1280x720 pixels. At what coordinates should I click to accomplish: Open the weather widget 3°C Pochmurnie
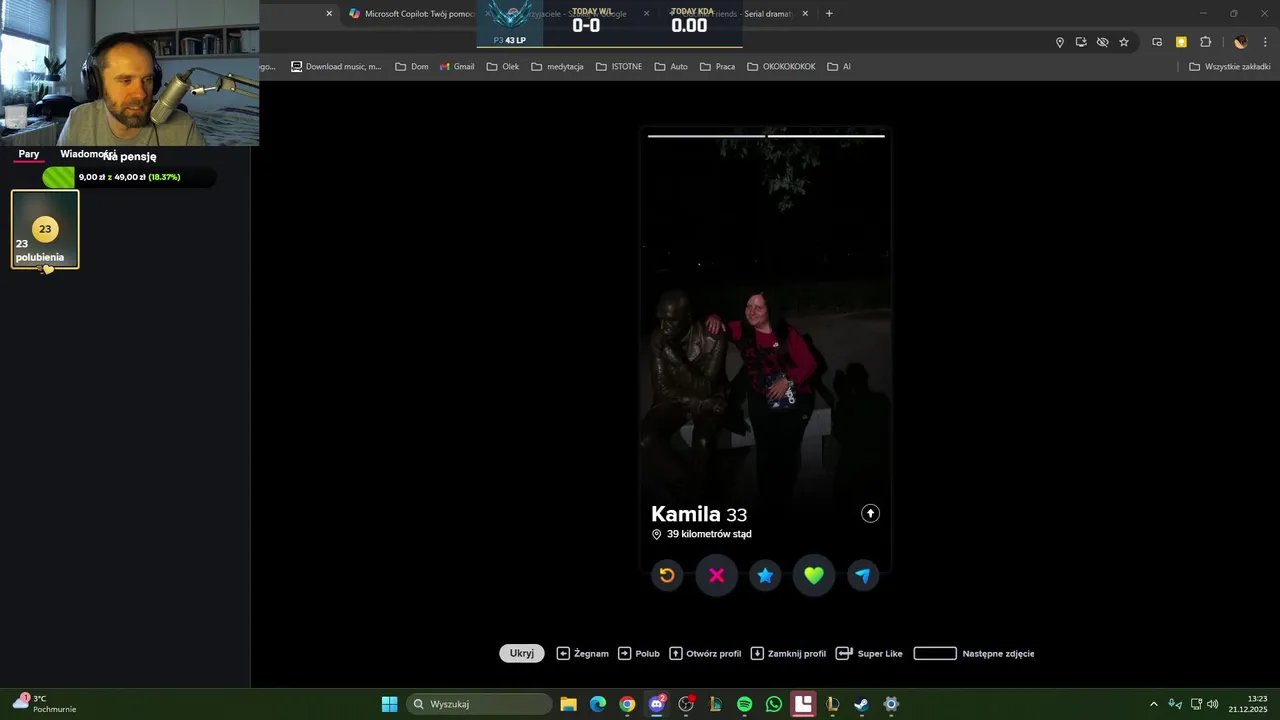pyautogui.click(x=44, y=704)
